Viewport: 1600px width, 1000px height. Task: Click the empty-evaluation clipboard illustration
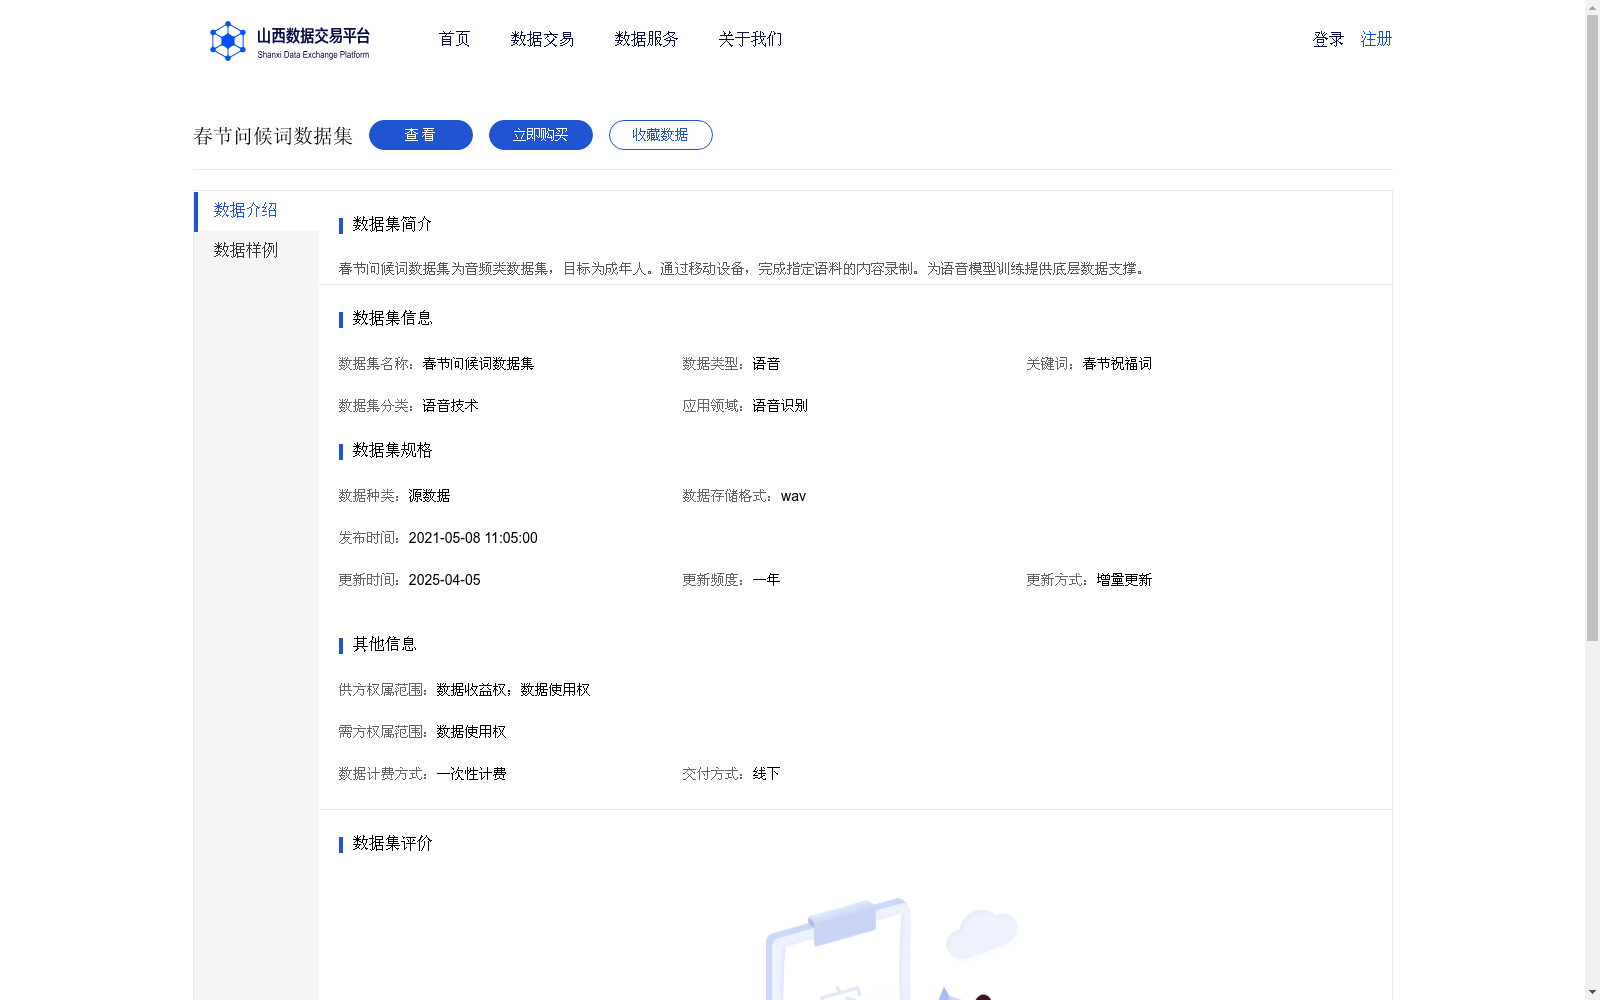[890, 949]
